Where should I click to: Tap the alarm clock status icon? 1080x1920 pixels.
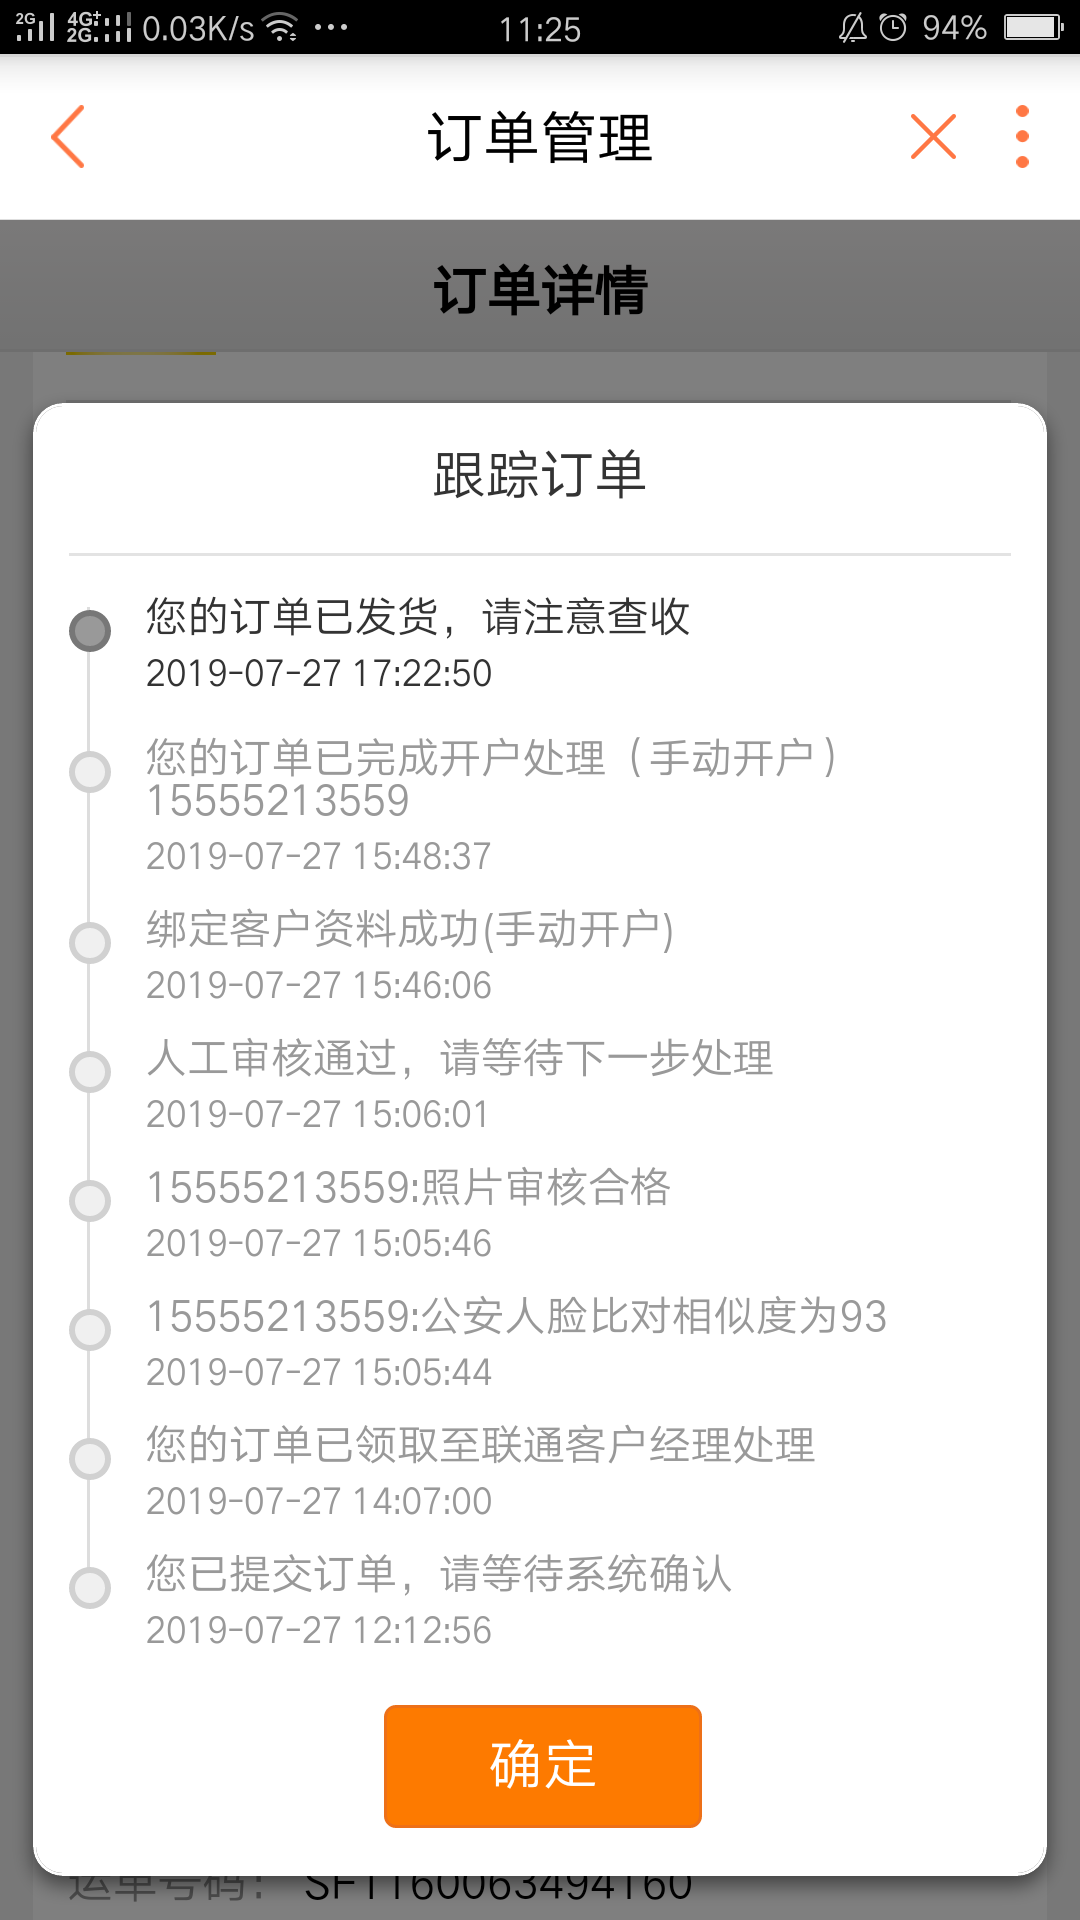coord(893,27)
